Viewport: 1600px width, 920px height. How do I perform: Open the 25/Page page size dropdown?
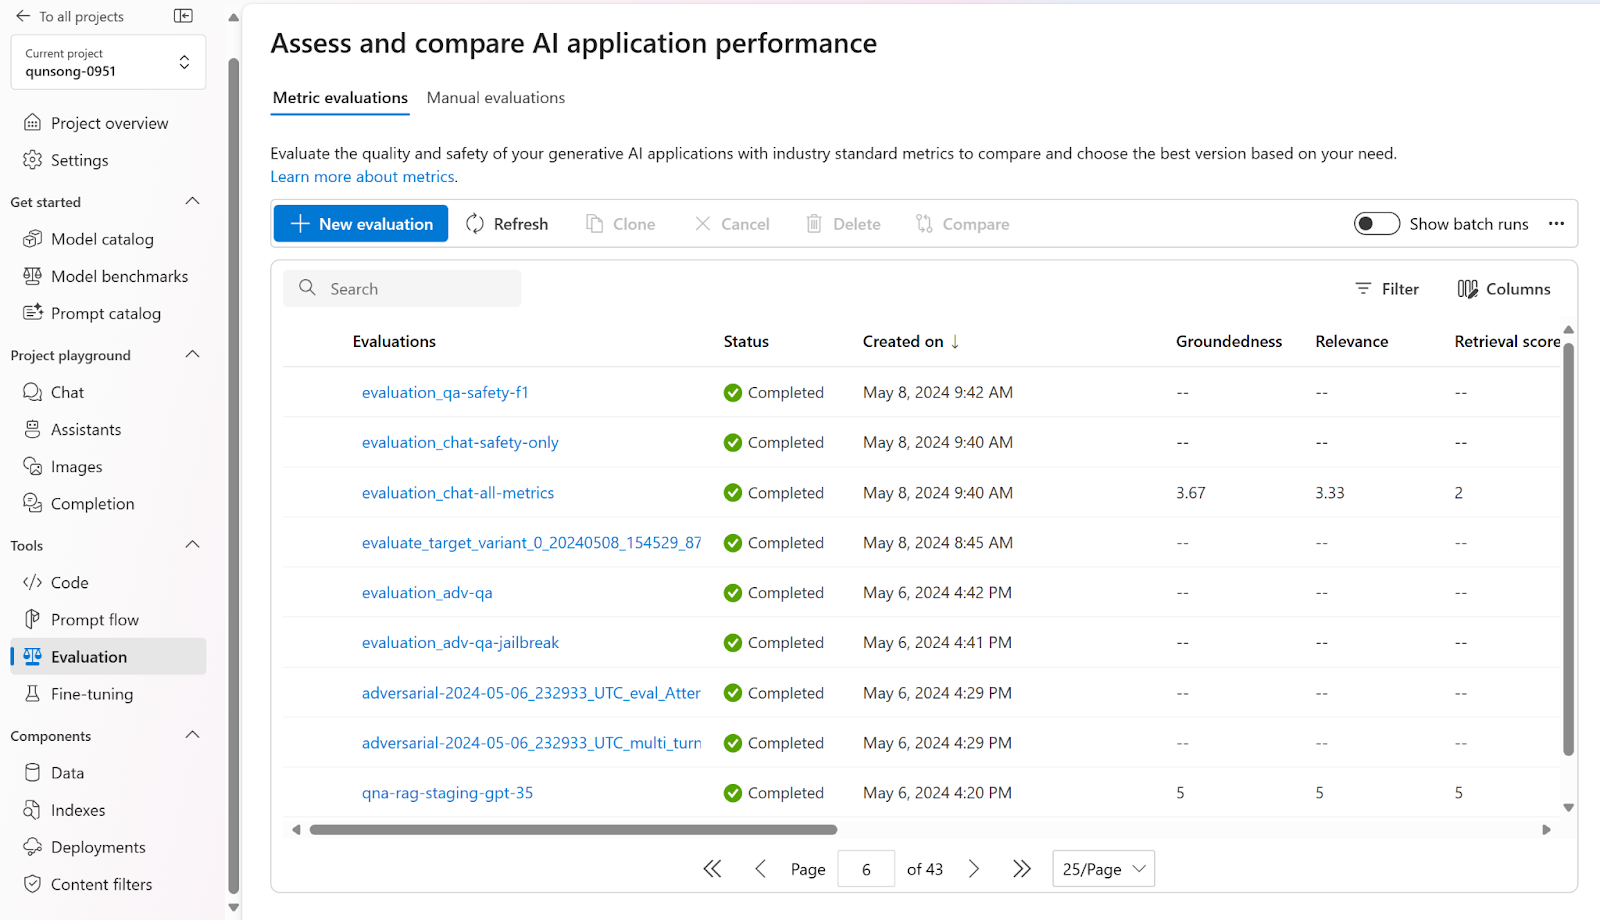tap(1103, 869)
